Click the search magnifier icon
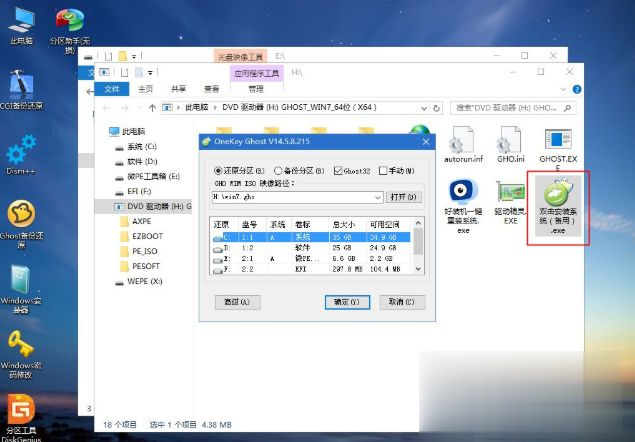Screen dimensions: 635x442 click(x=568, y=108)
